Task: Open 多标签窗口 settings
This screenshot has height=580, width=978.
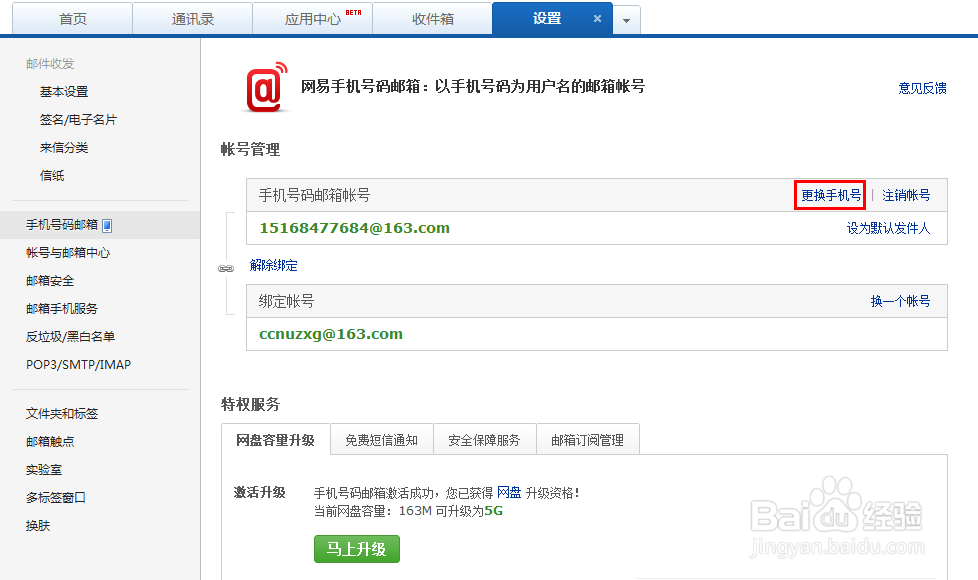Action: [x=56, y=498]
